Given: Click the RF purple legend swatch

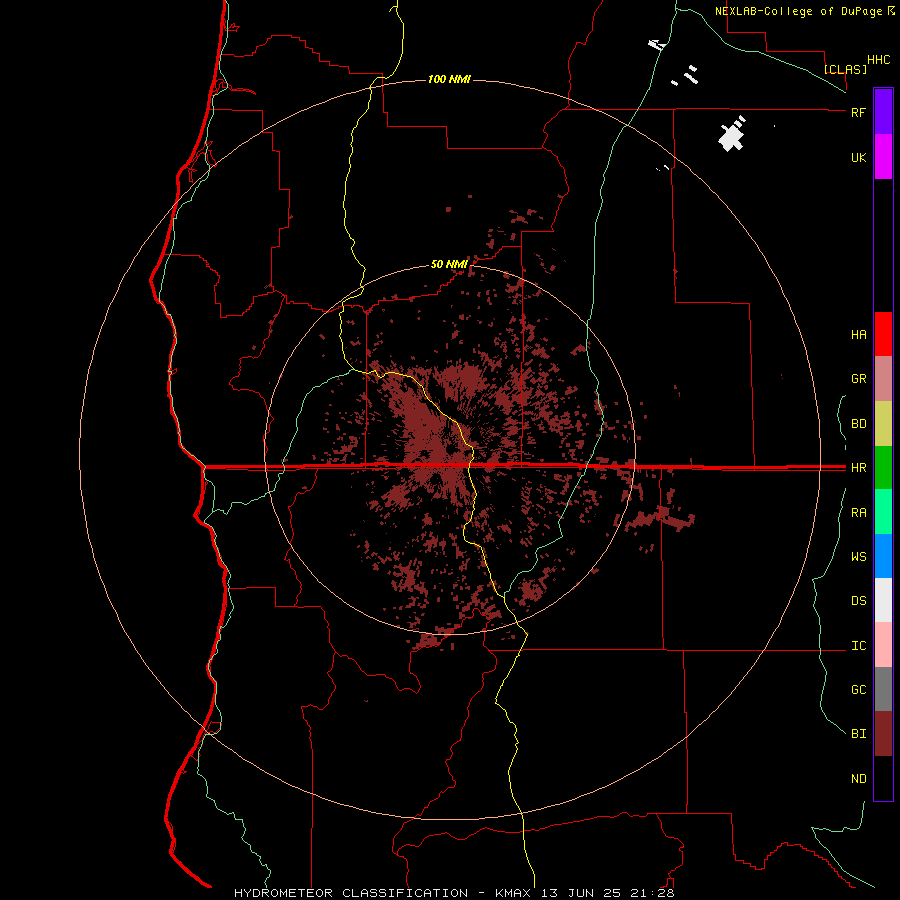Looking at the screenshot, I should (x=883, y=112).
